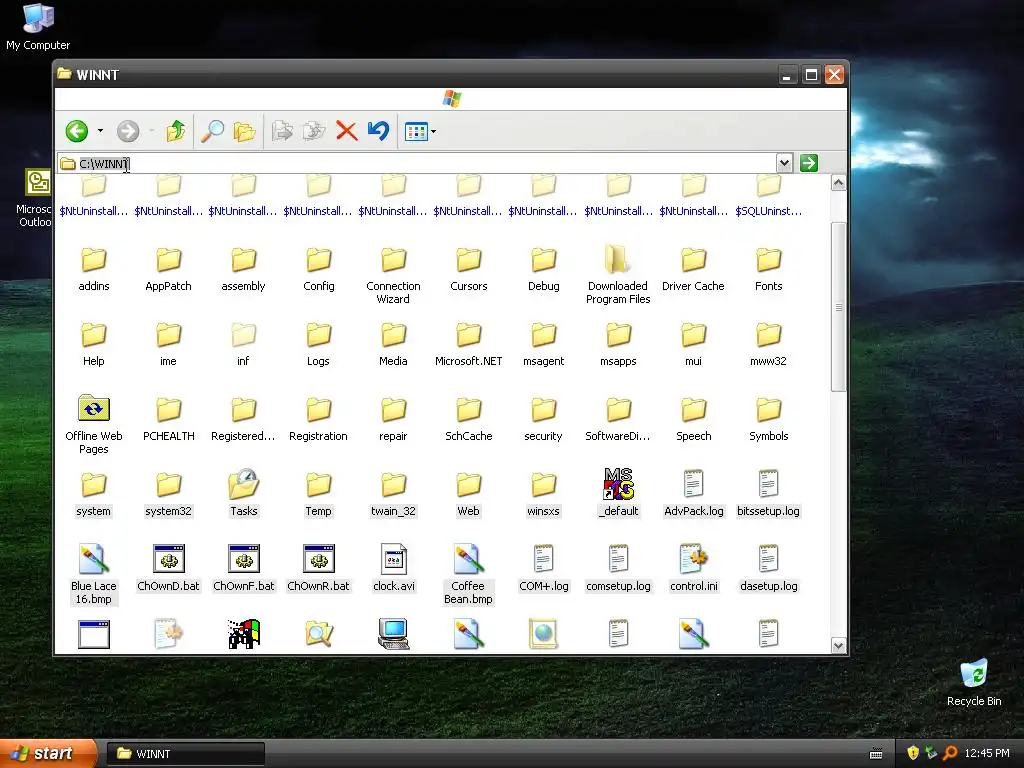
Task: Select the ChOwnD.bat file
Action: (168, 568)
